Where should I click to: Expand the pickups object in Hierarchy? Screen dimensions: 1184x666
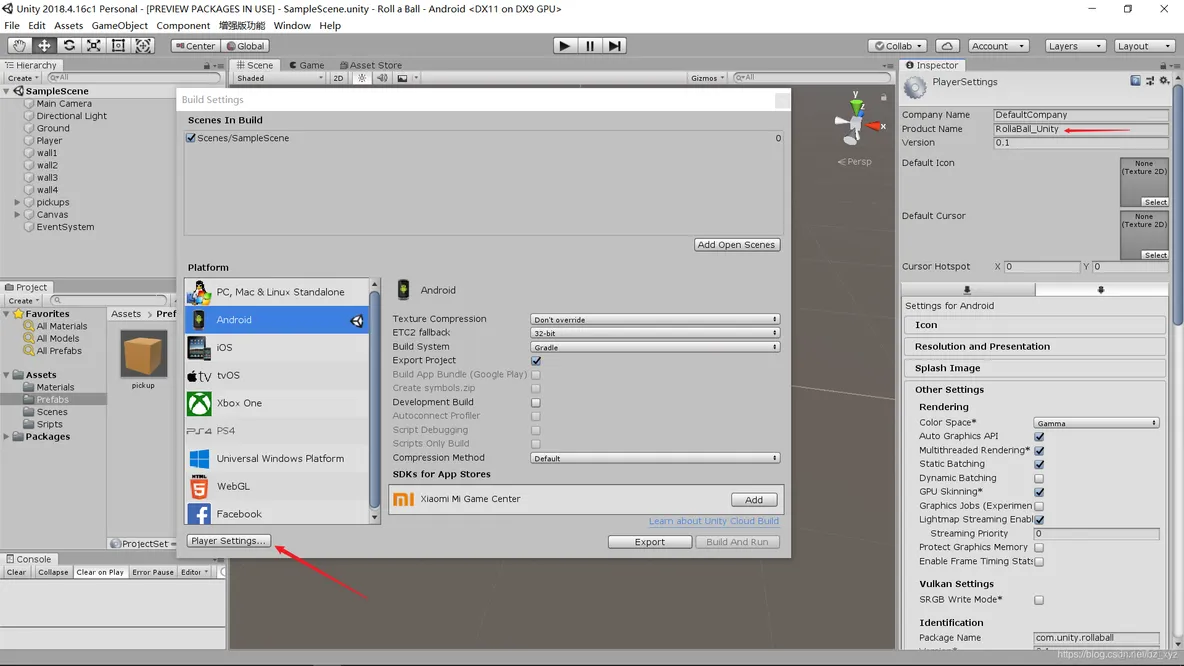coord(17,202)
